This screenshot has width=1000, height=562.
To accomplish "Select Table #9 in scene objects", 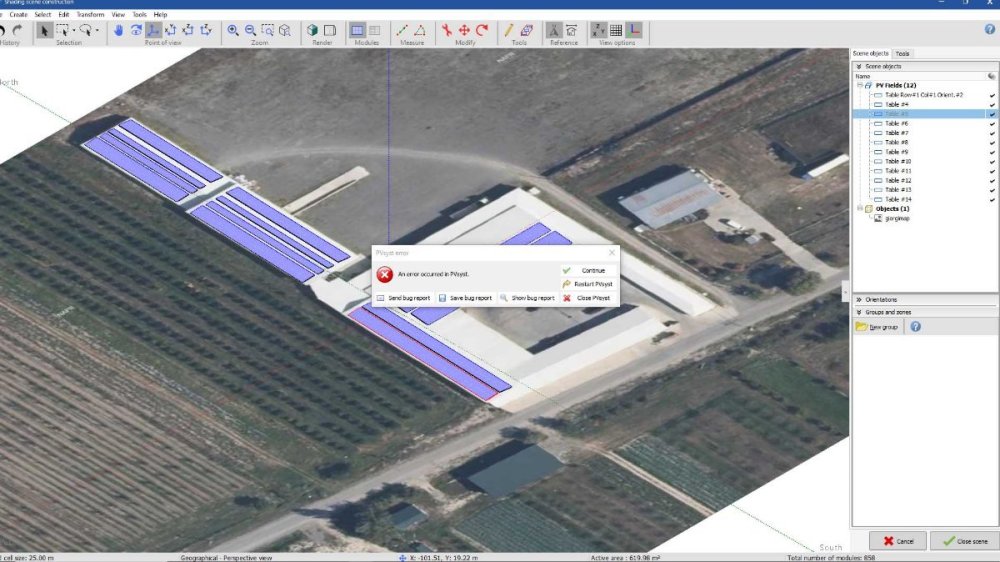I will click(897, 152).
